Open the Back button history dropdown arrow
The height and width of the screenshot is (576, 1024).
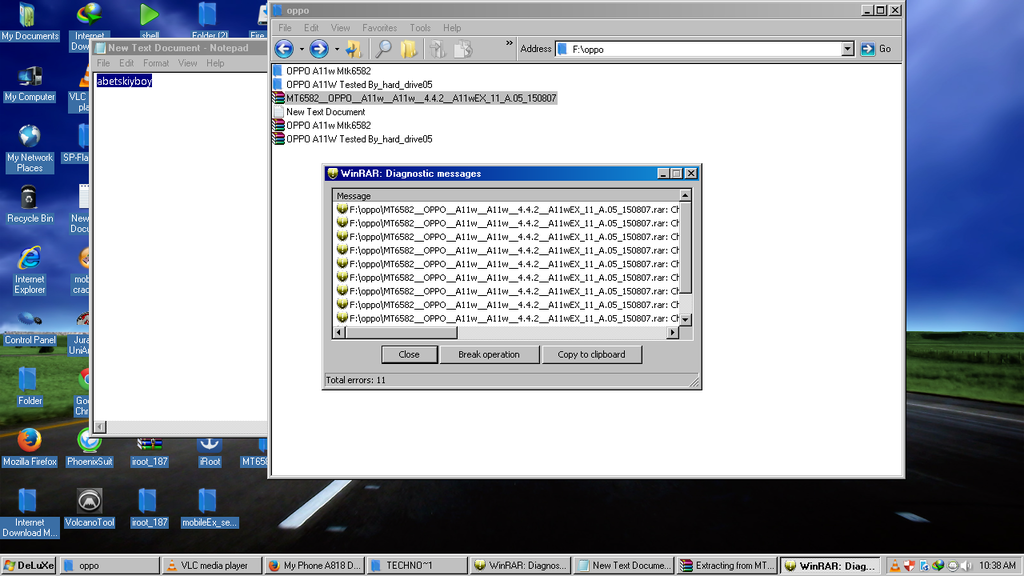(302, 49)
